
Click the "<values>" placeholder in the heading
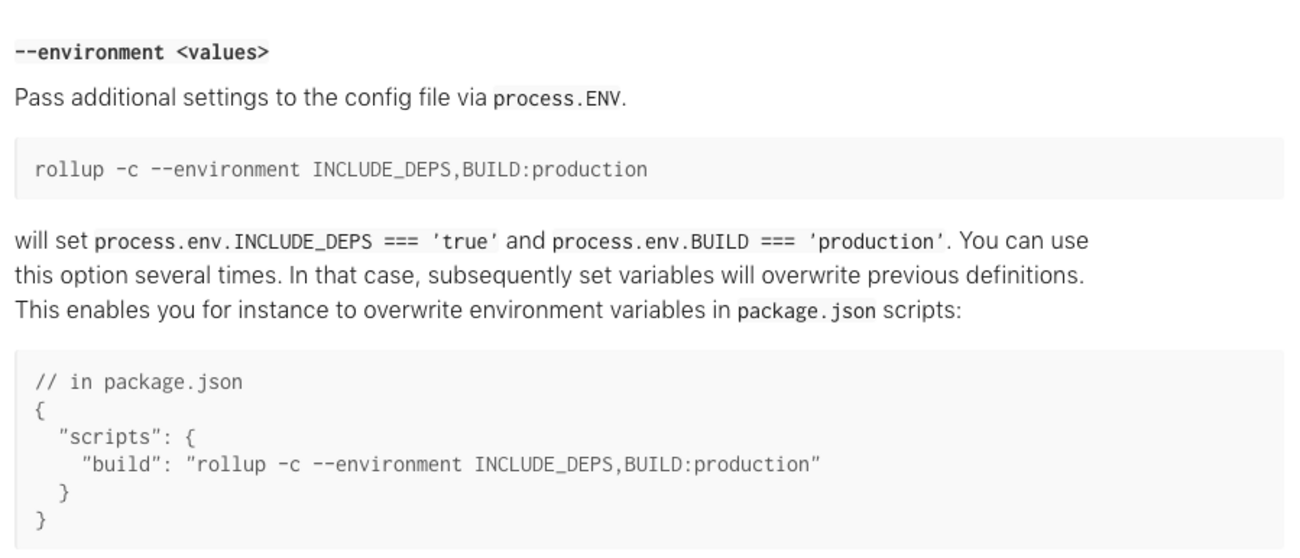click(x=222, y=52)
